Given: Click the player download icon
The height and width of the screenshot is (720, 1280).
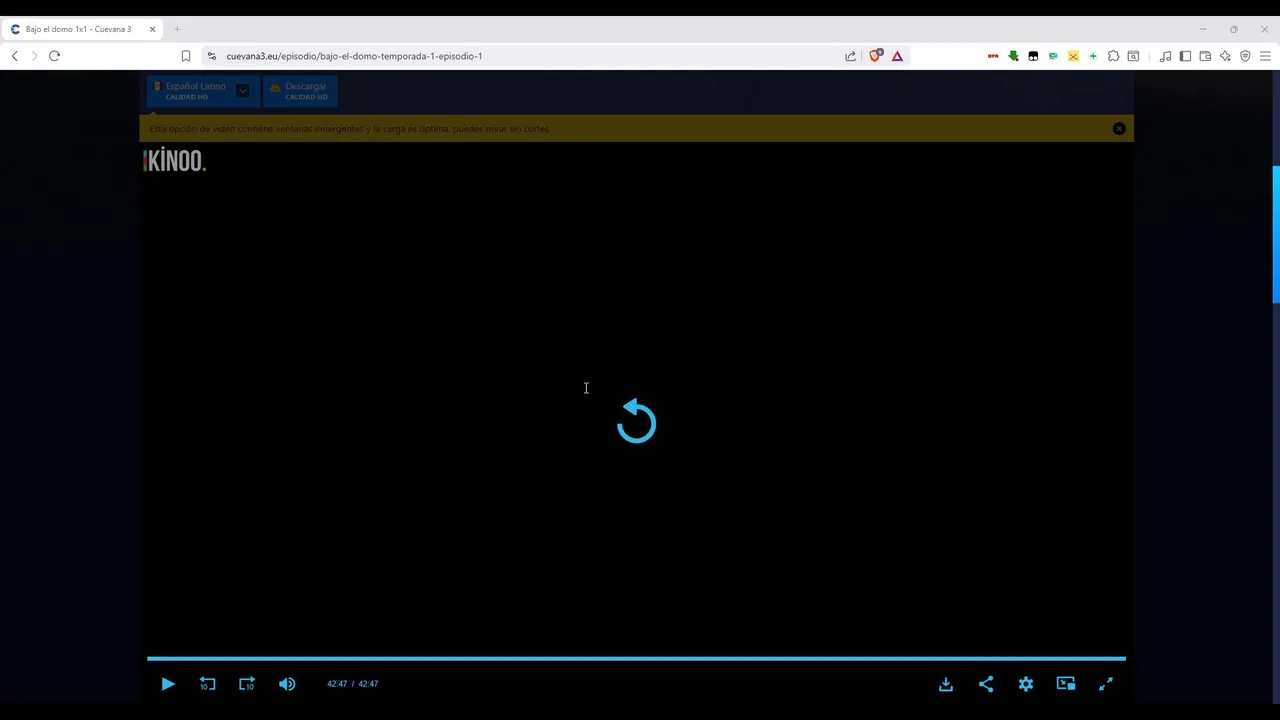Looking at the screenshot, I should click(x=946, y=684).
